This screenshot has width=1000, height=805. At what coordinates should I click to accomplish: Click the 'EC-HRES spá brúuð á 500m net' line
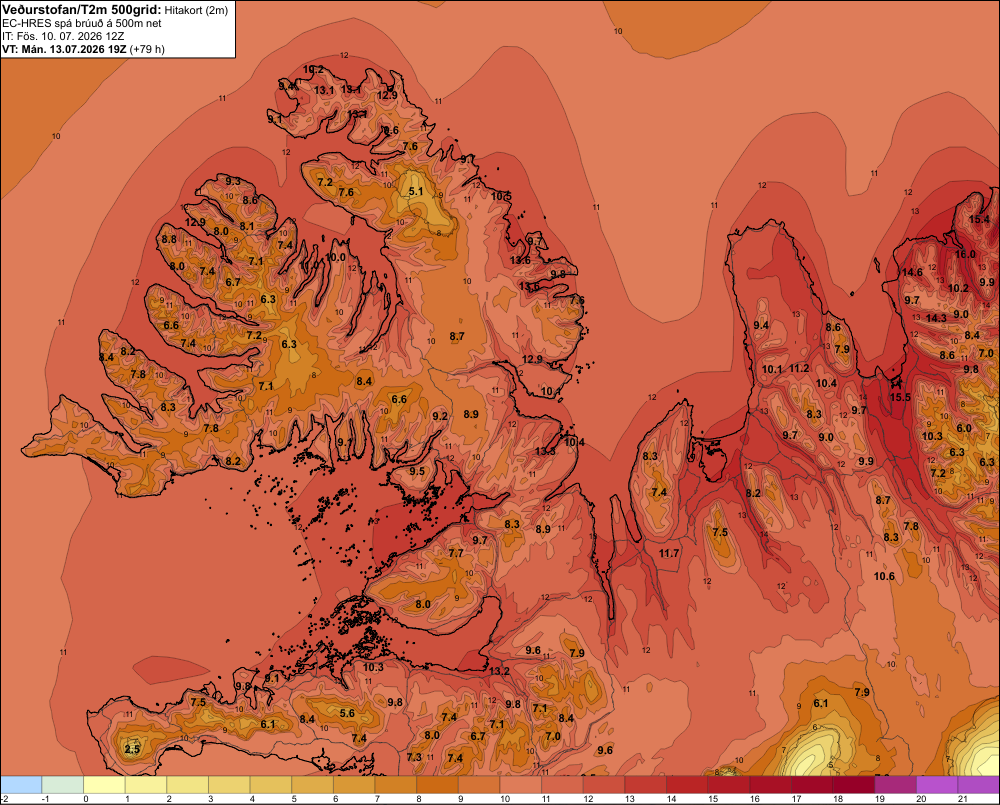[x=82, y=24]
